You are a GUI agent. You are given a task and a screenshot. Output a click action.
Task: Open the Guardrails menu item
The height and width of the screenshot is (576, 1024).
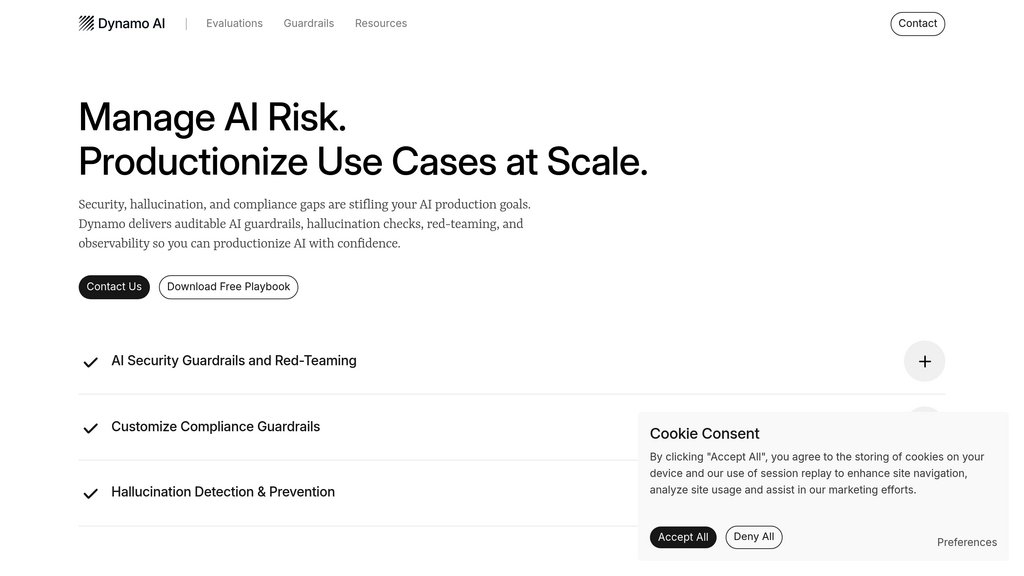click(308, 23)
